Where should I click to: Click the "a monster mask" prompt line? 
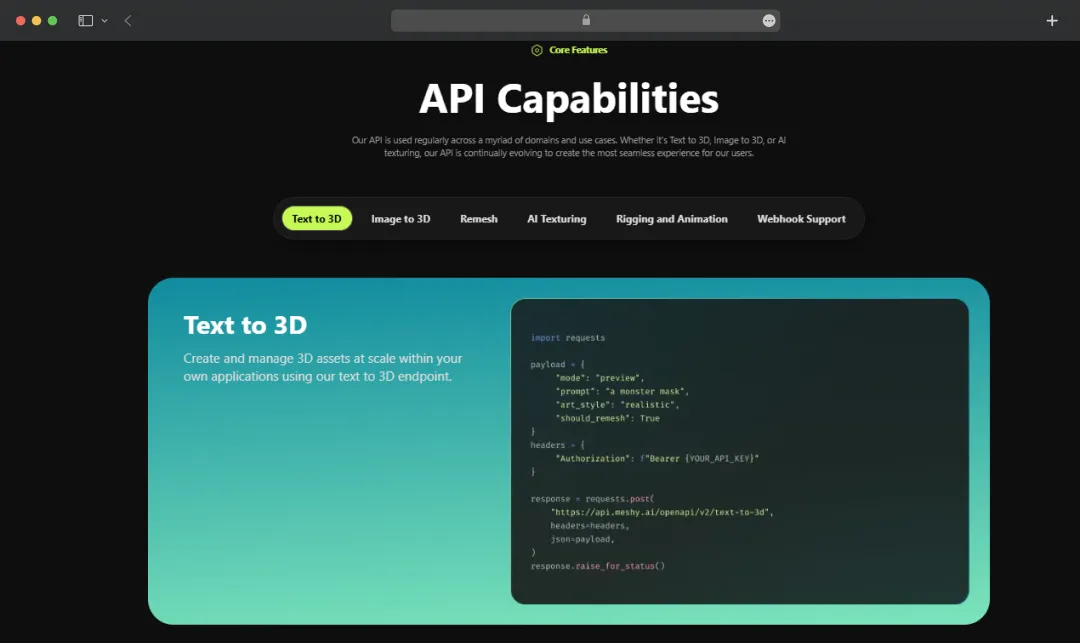[622, 391]
